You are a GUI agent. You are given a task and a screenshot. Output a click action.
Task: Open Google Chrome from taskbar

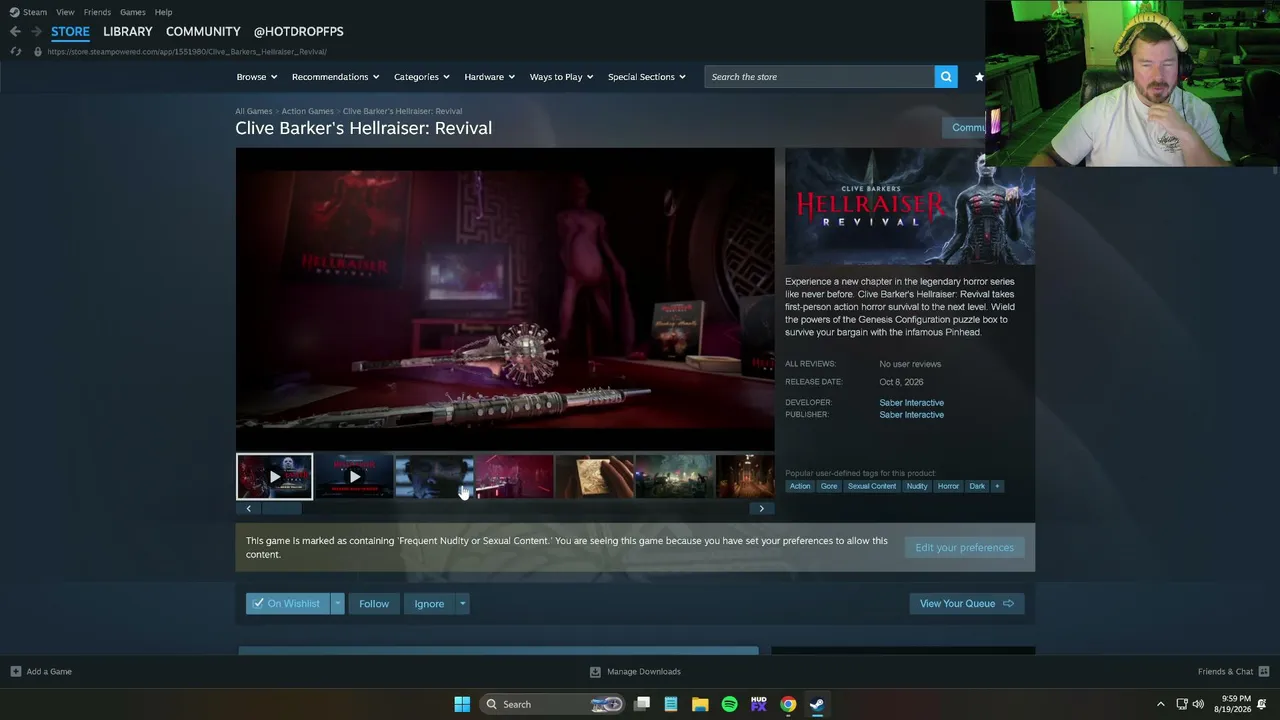click(x=788, y=704)
